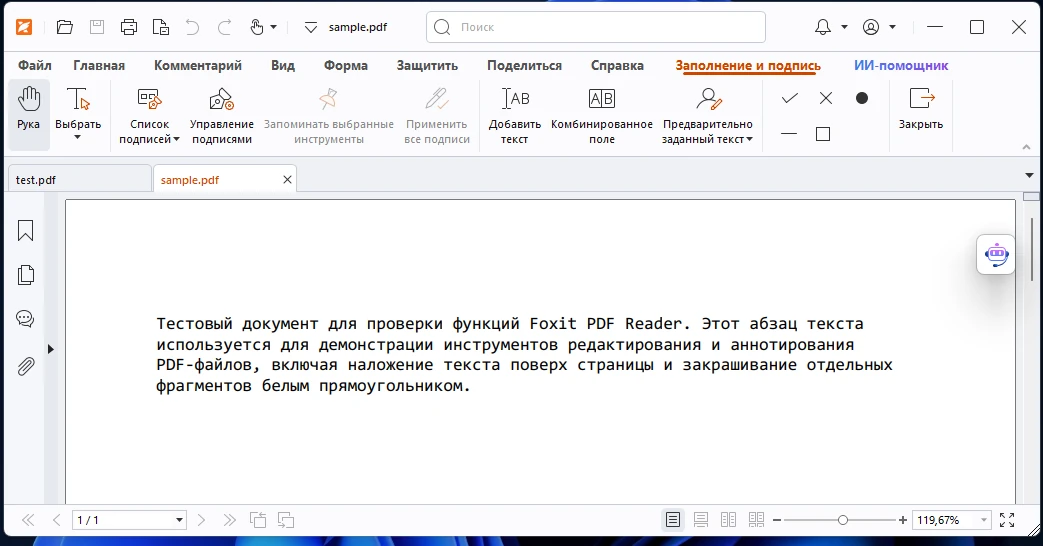Open Управление подписями
Screen dimensions: 1043x546
tap(222, 116)
